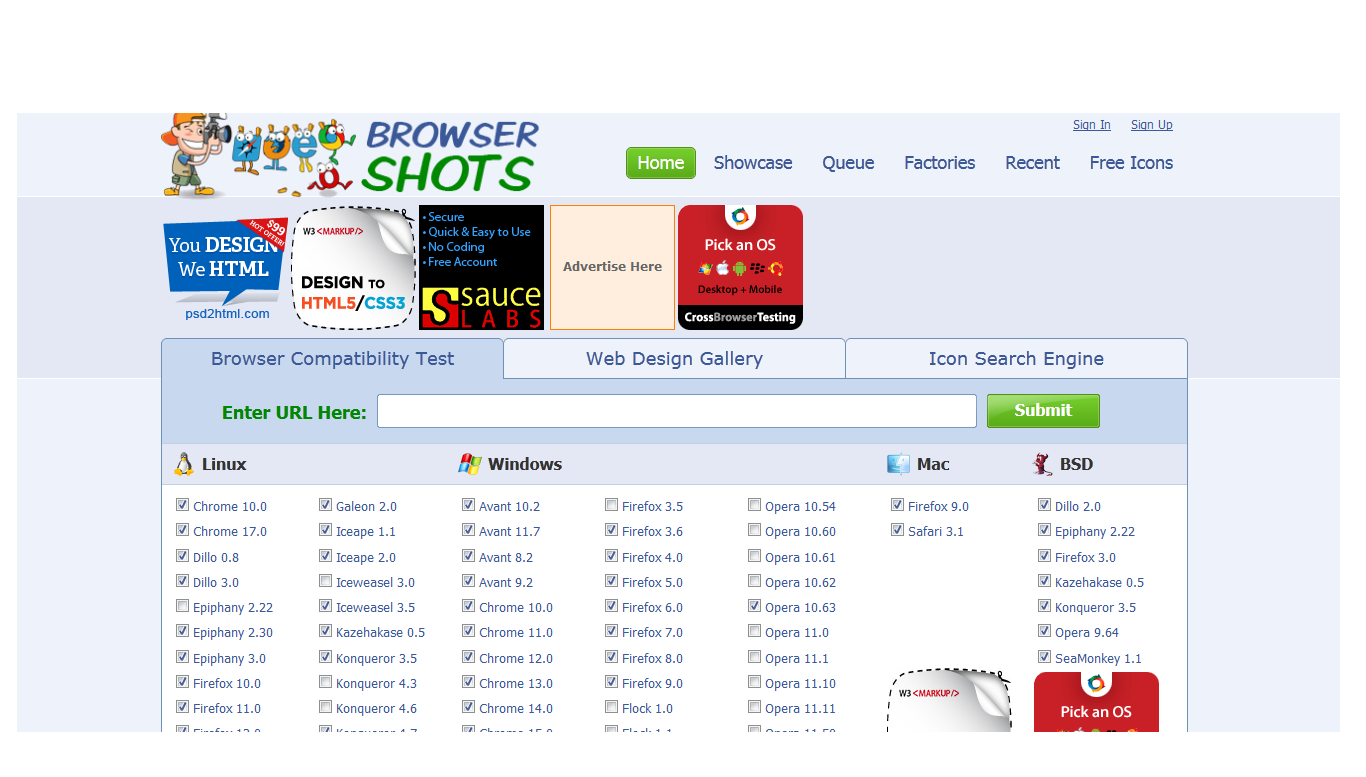Click the Windows logo icon
1366x777 pixels.
tap(469, 463)
